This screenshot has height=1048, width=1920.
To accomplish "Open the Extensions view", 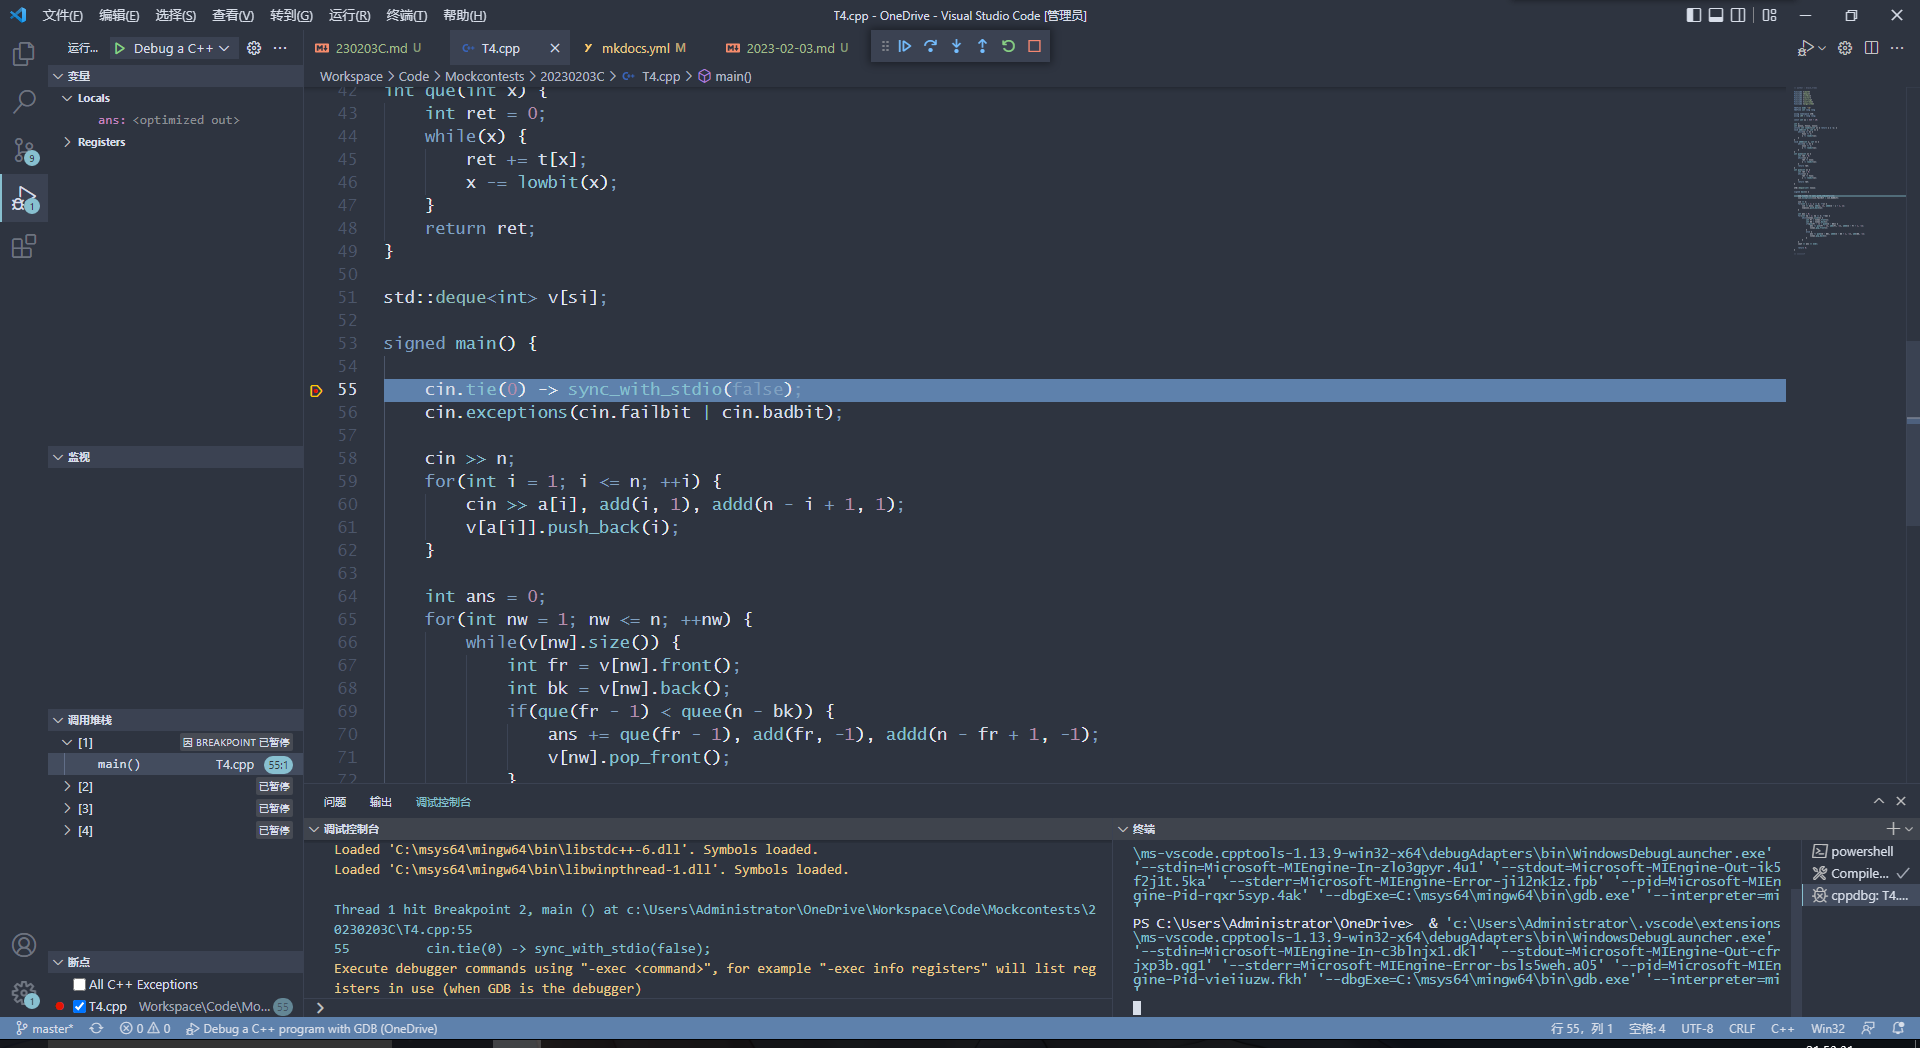I will (x=24, y=246).
